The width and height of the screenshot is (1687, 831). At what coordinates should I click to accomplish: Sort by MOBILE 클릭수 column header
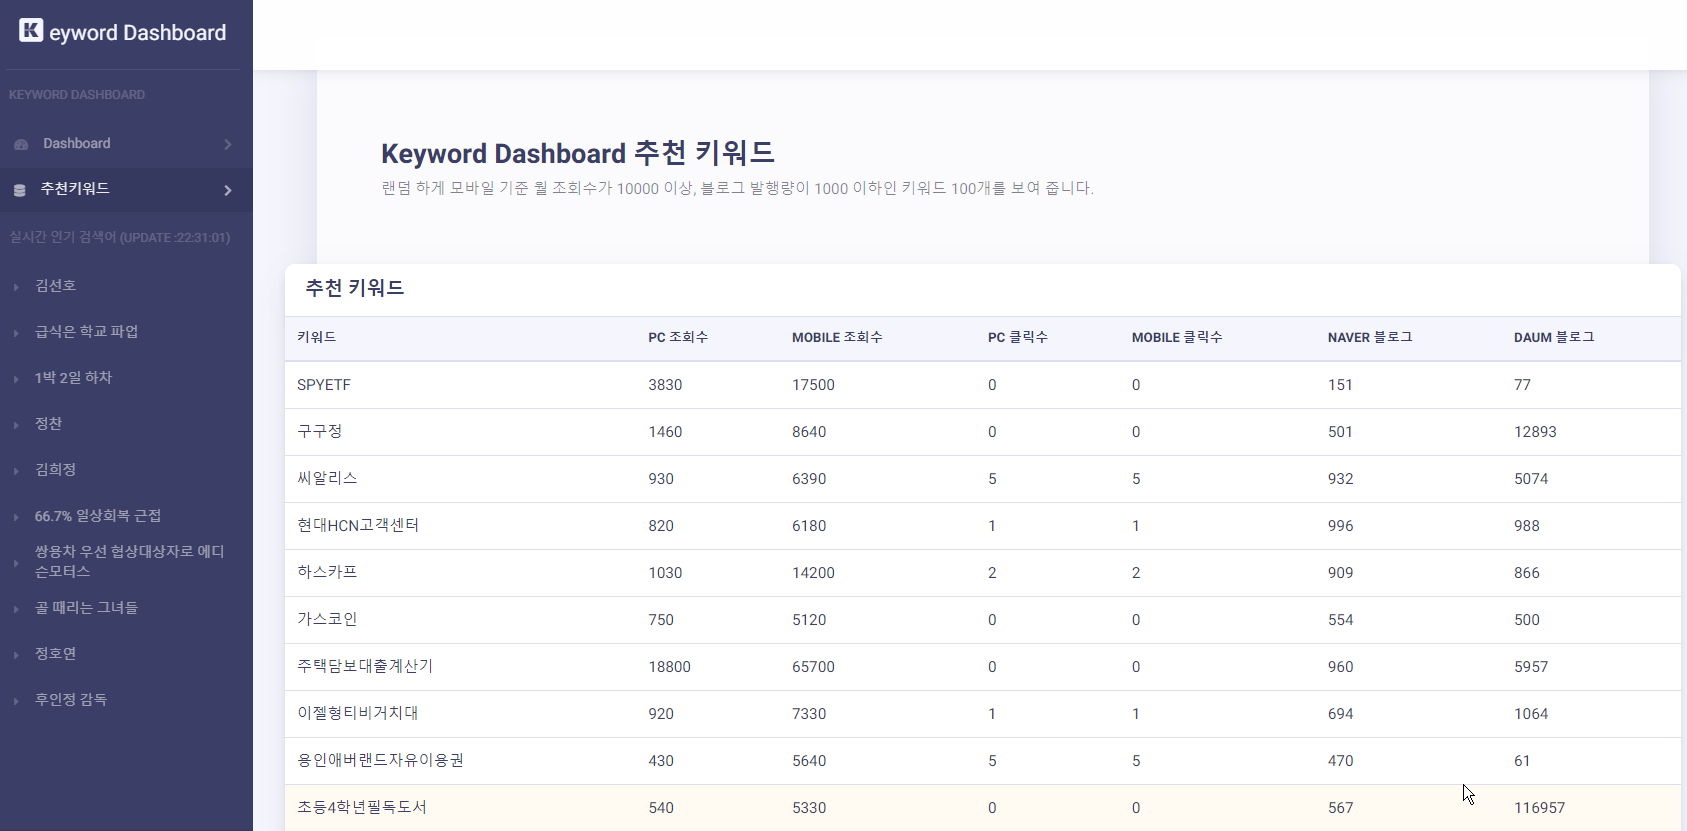tap(1177, 337)
